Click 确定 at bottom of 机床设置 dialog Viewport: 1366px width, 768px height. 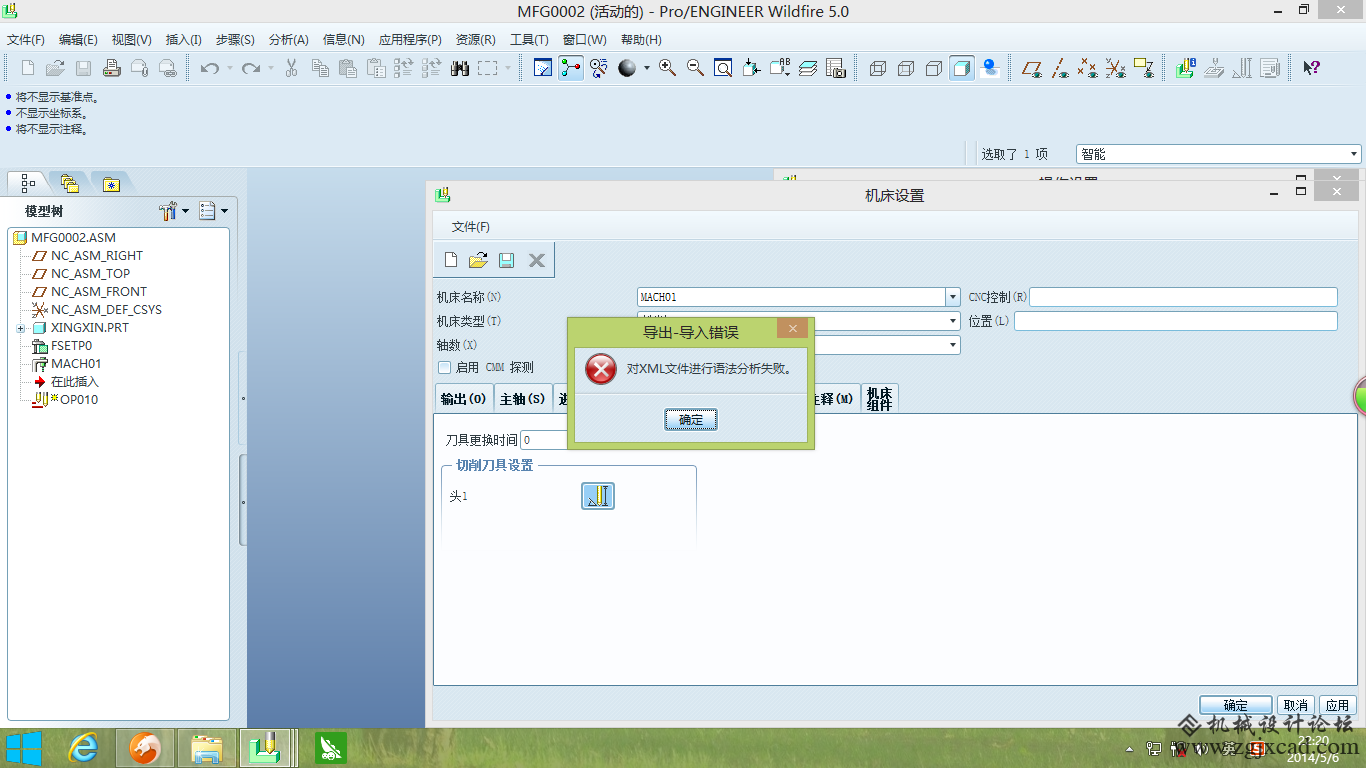(1235, 705)
